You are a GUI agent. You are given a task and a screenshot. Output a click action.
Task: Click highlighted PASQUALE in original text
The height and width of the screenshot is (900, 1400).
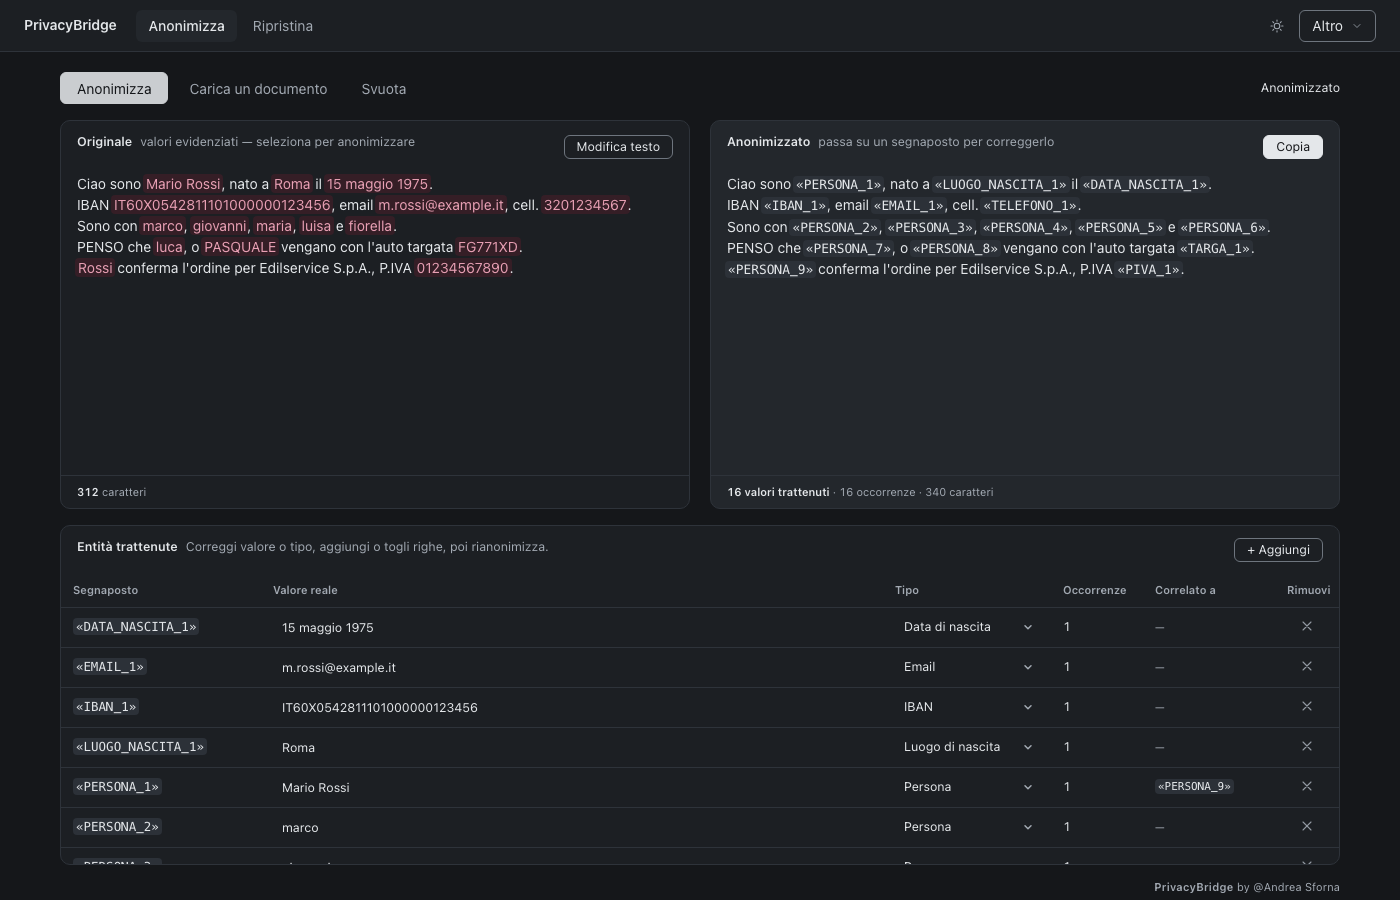point(240,247)
